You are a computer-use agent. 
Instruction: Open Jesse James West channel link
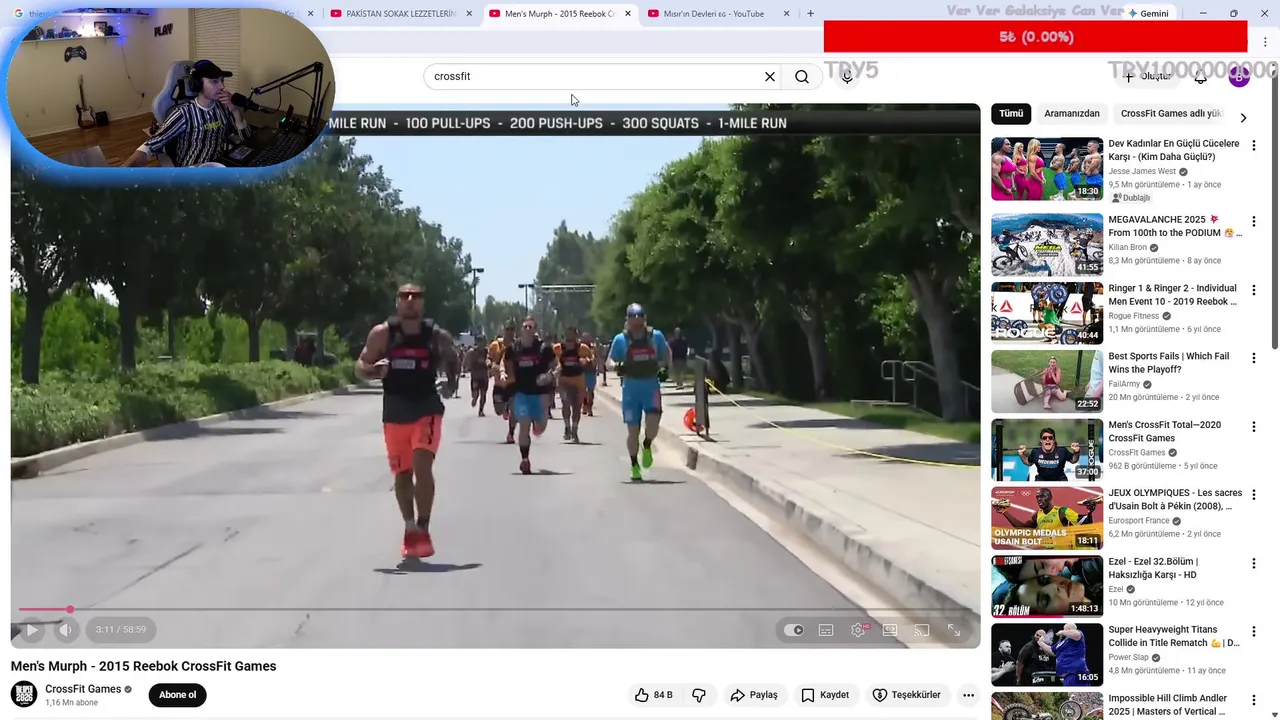click(1142, 172)
